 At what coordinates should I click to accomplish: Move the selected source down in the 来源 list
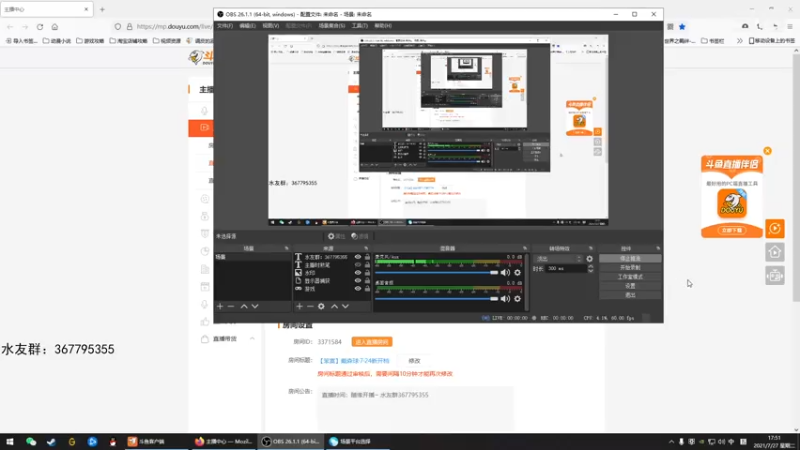click(345, 306)
